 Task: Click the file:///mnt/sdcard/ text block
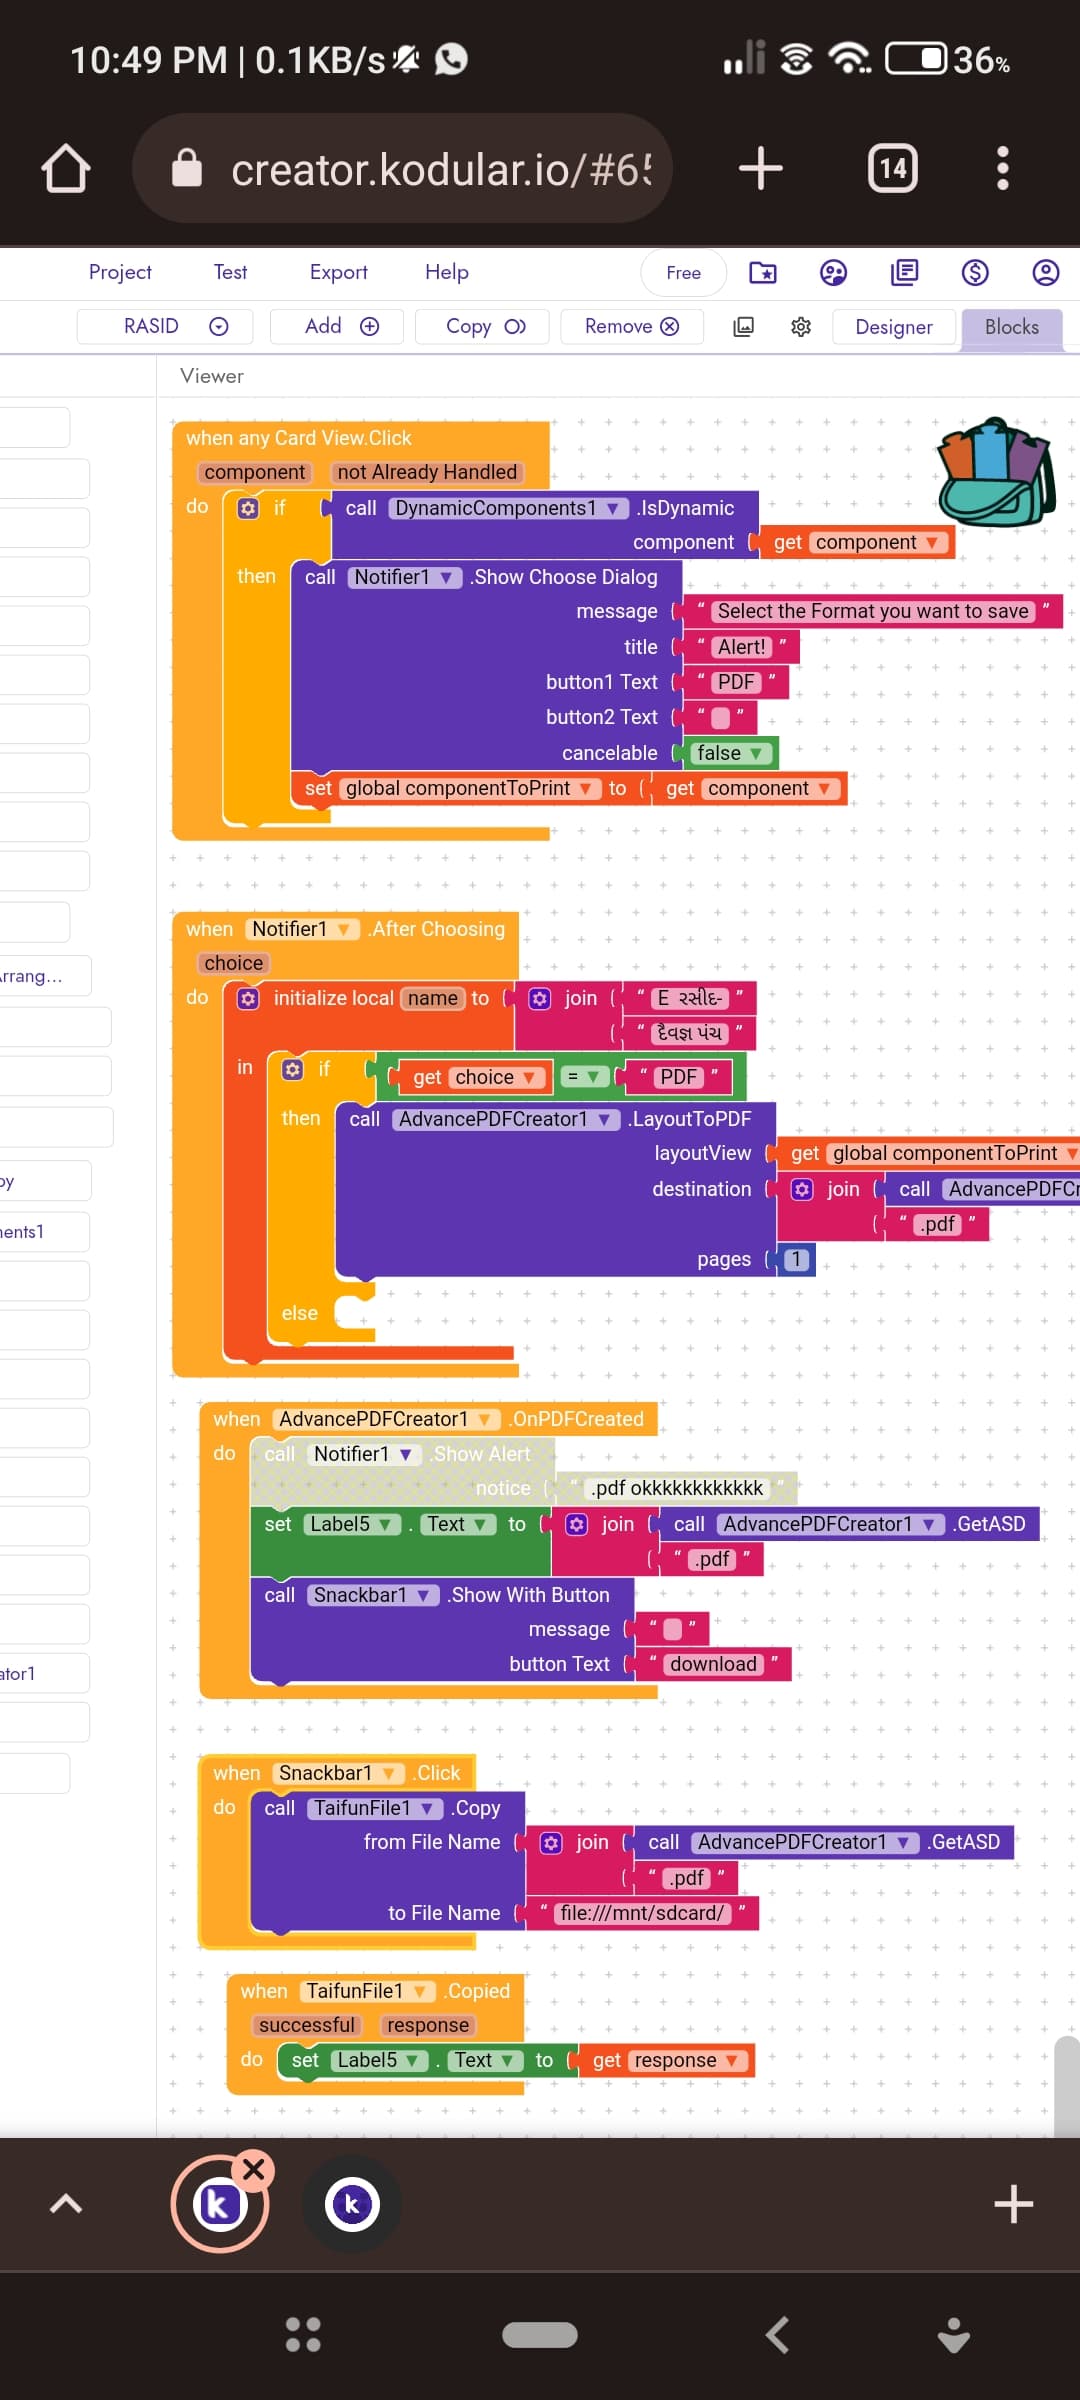click(x=642, y=1913)
